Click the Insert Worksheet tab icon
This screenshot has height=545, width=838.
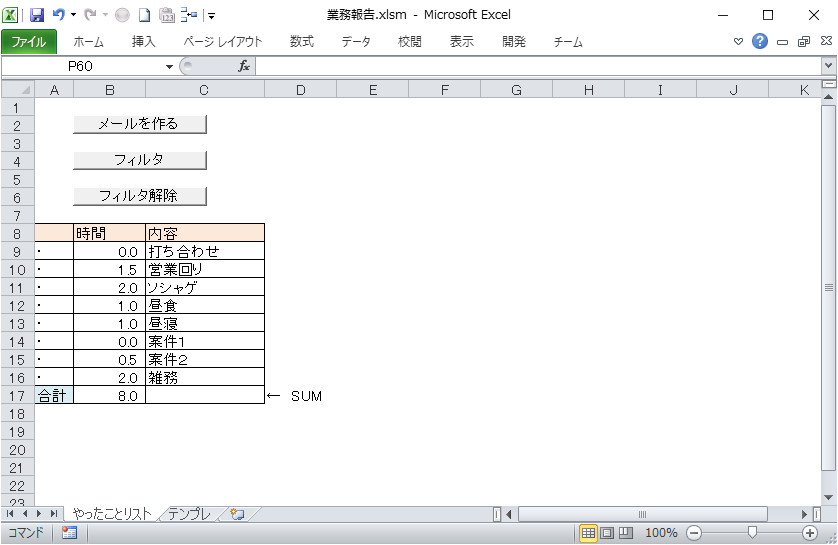tap(238, 514)
